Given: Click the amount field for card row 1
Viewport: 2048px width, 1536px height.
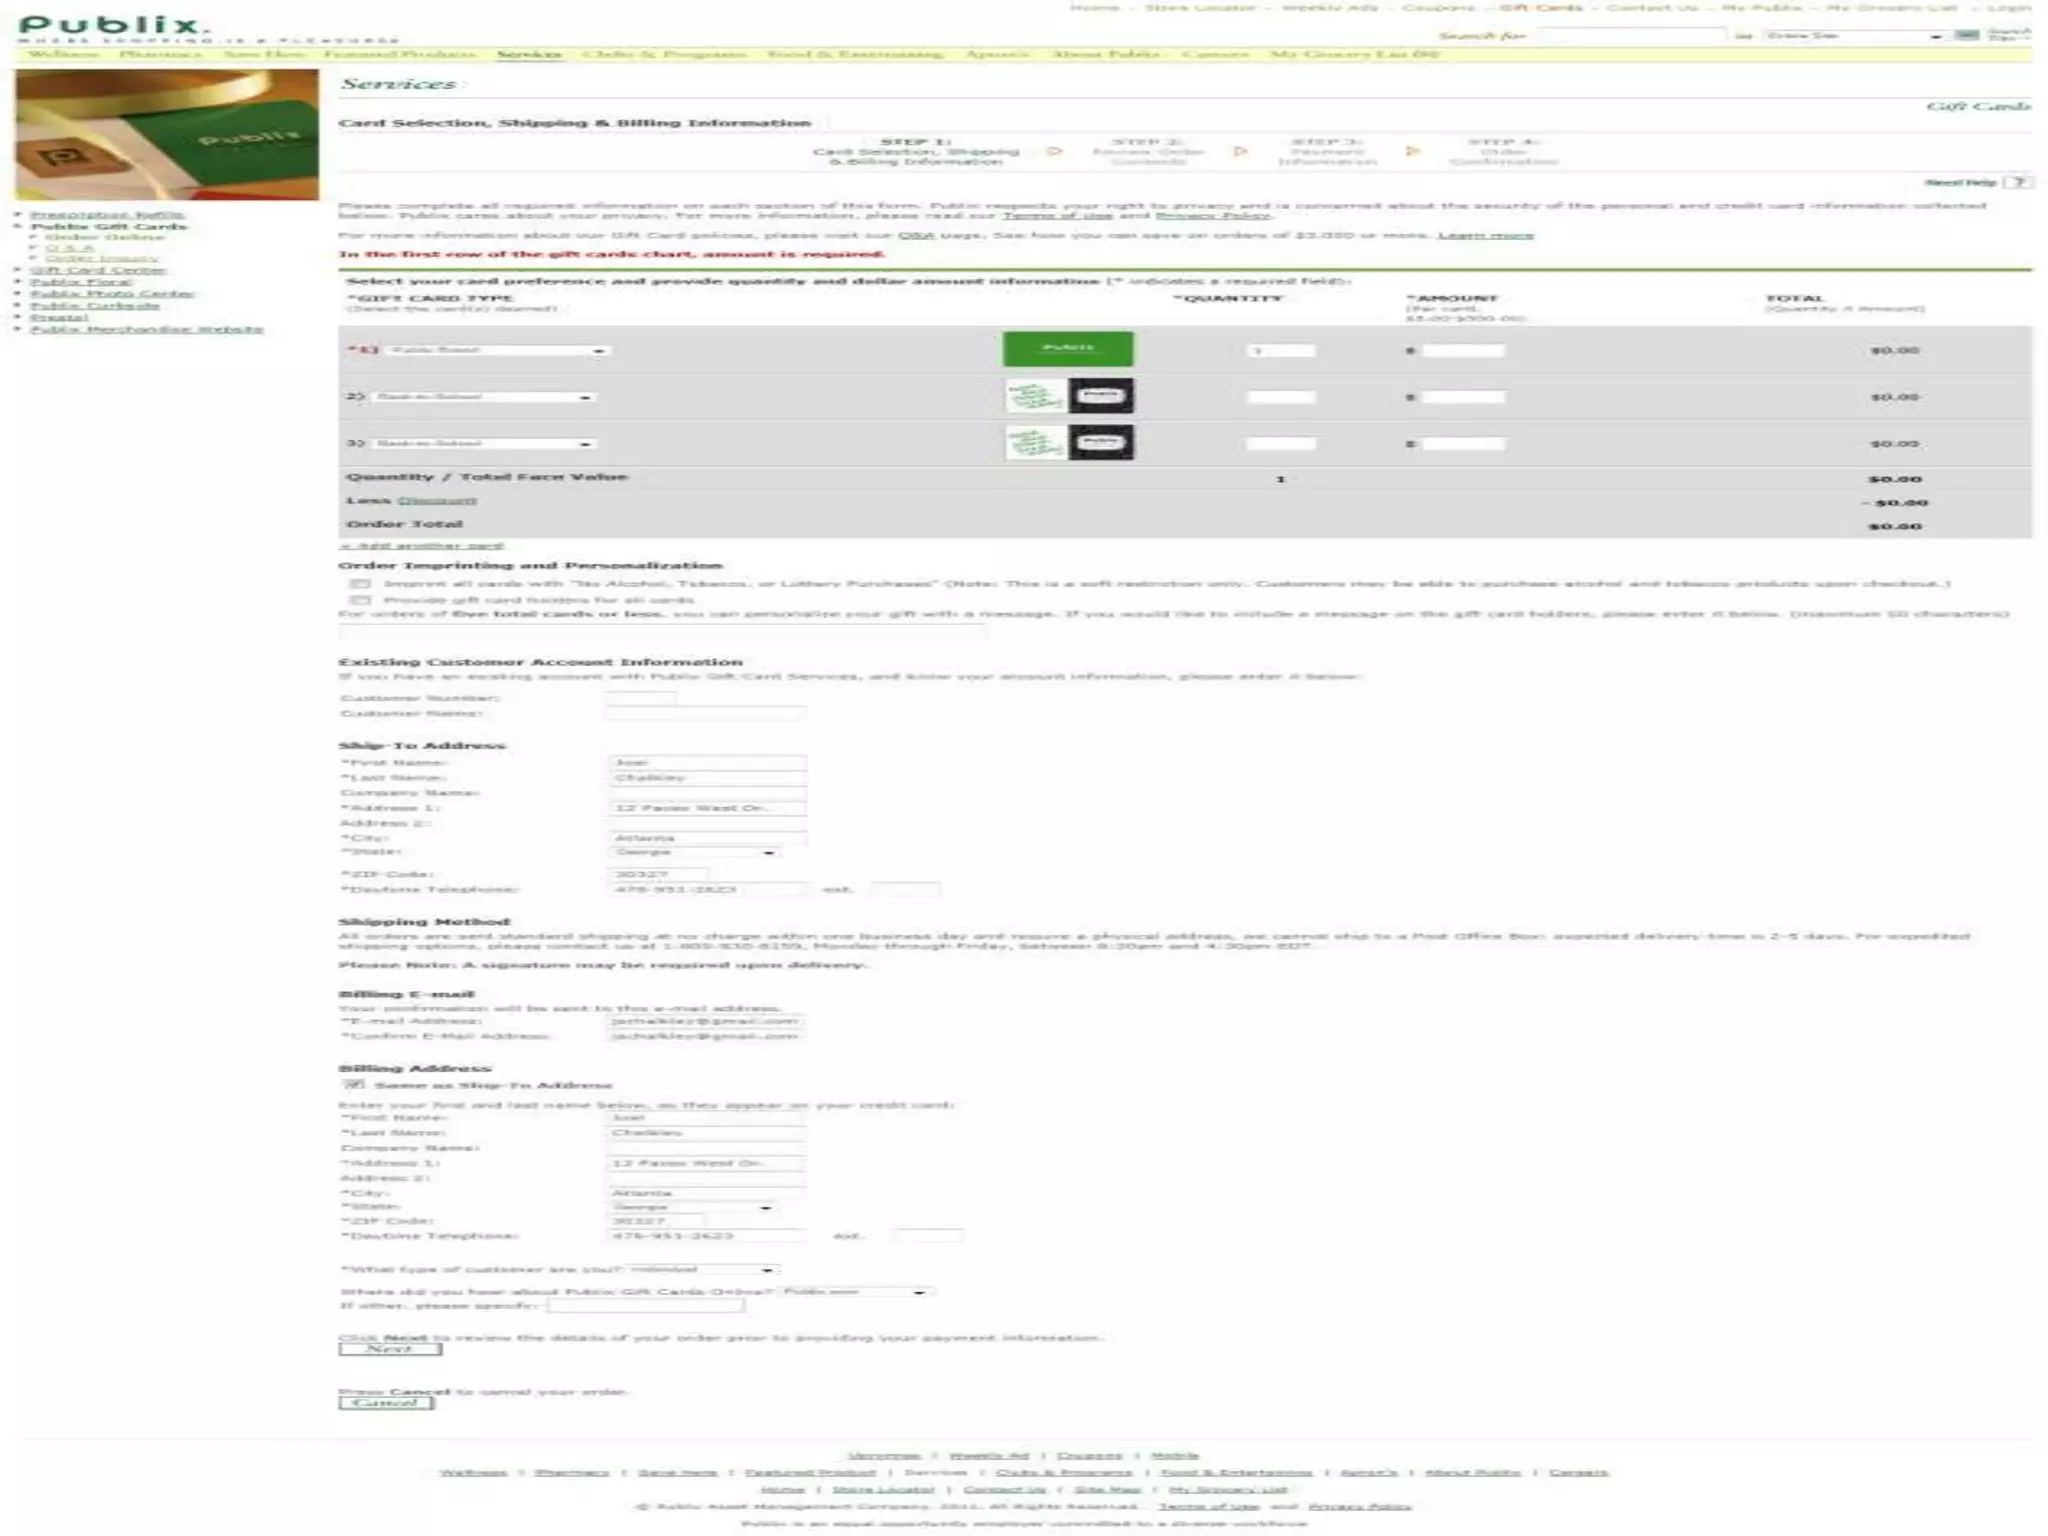Looking at the screenshot, I should pyautogui.click(x=1463, y=351).
